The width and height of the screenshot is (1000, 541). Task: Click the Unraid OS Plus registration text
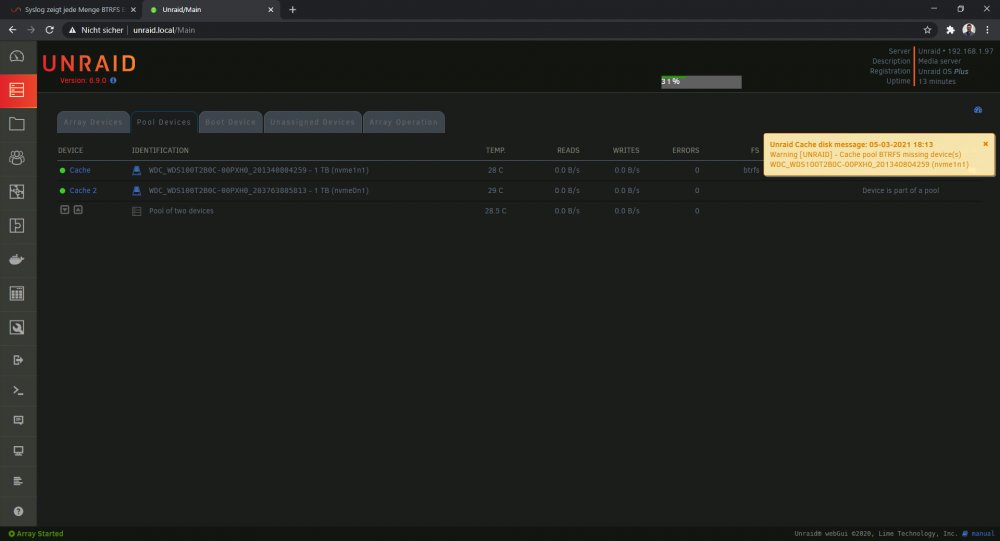(x=943, y=71)
